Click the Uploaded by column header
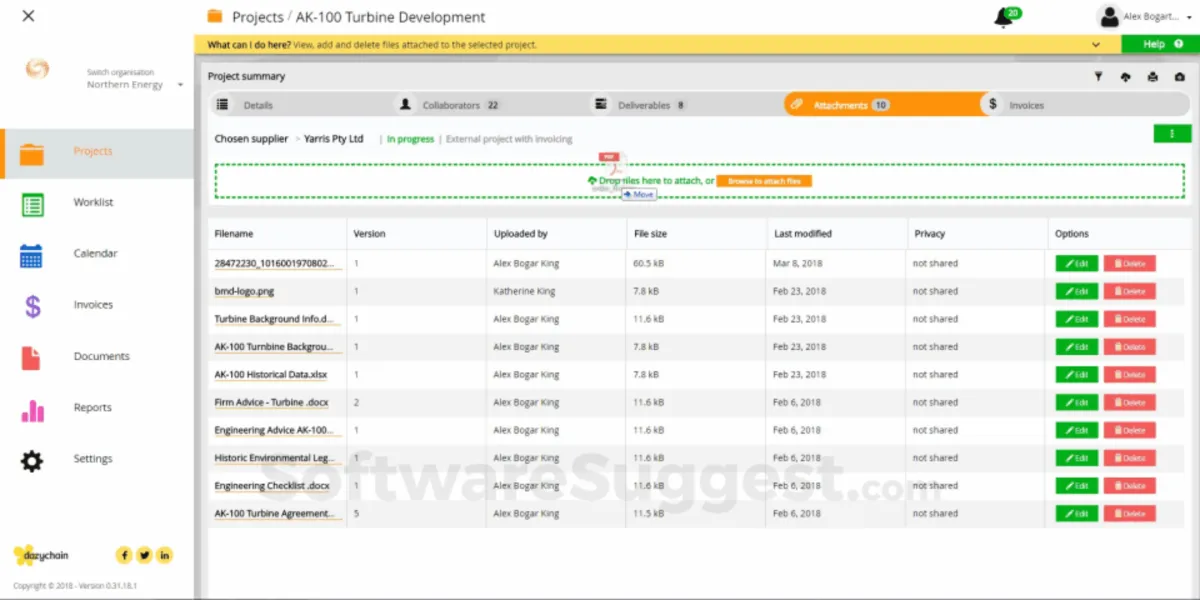The width and height of the screenshot is (1200, 600). coord(521,234)
